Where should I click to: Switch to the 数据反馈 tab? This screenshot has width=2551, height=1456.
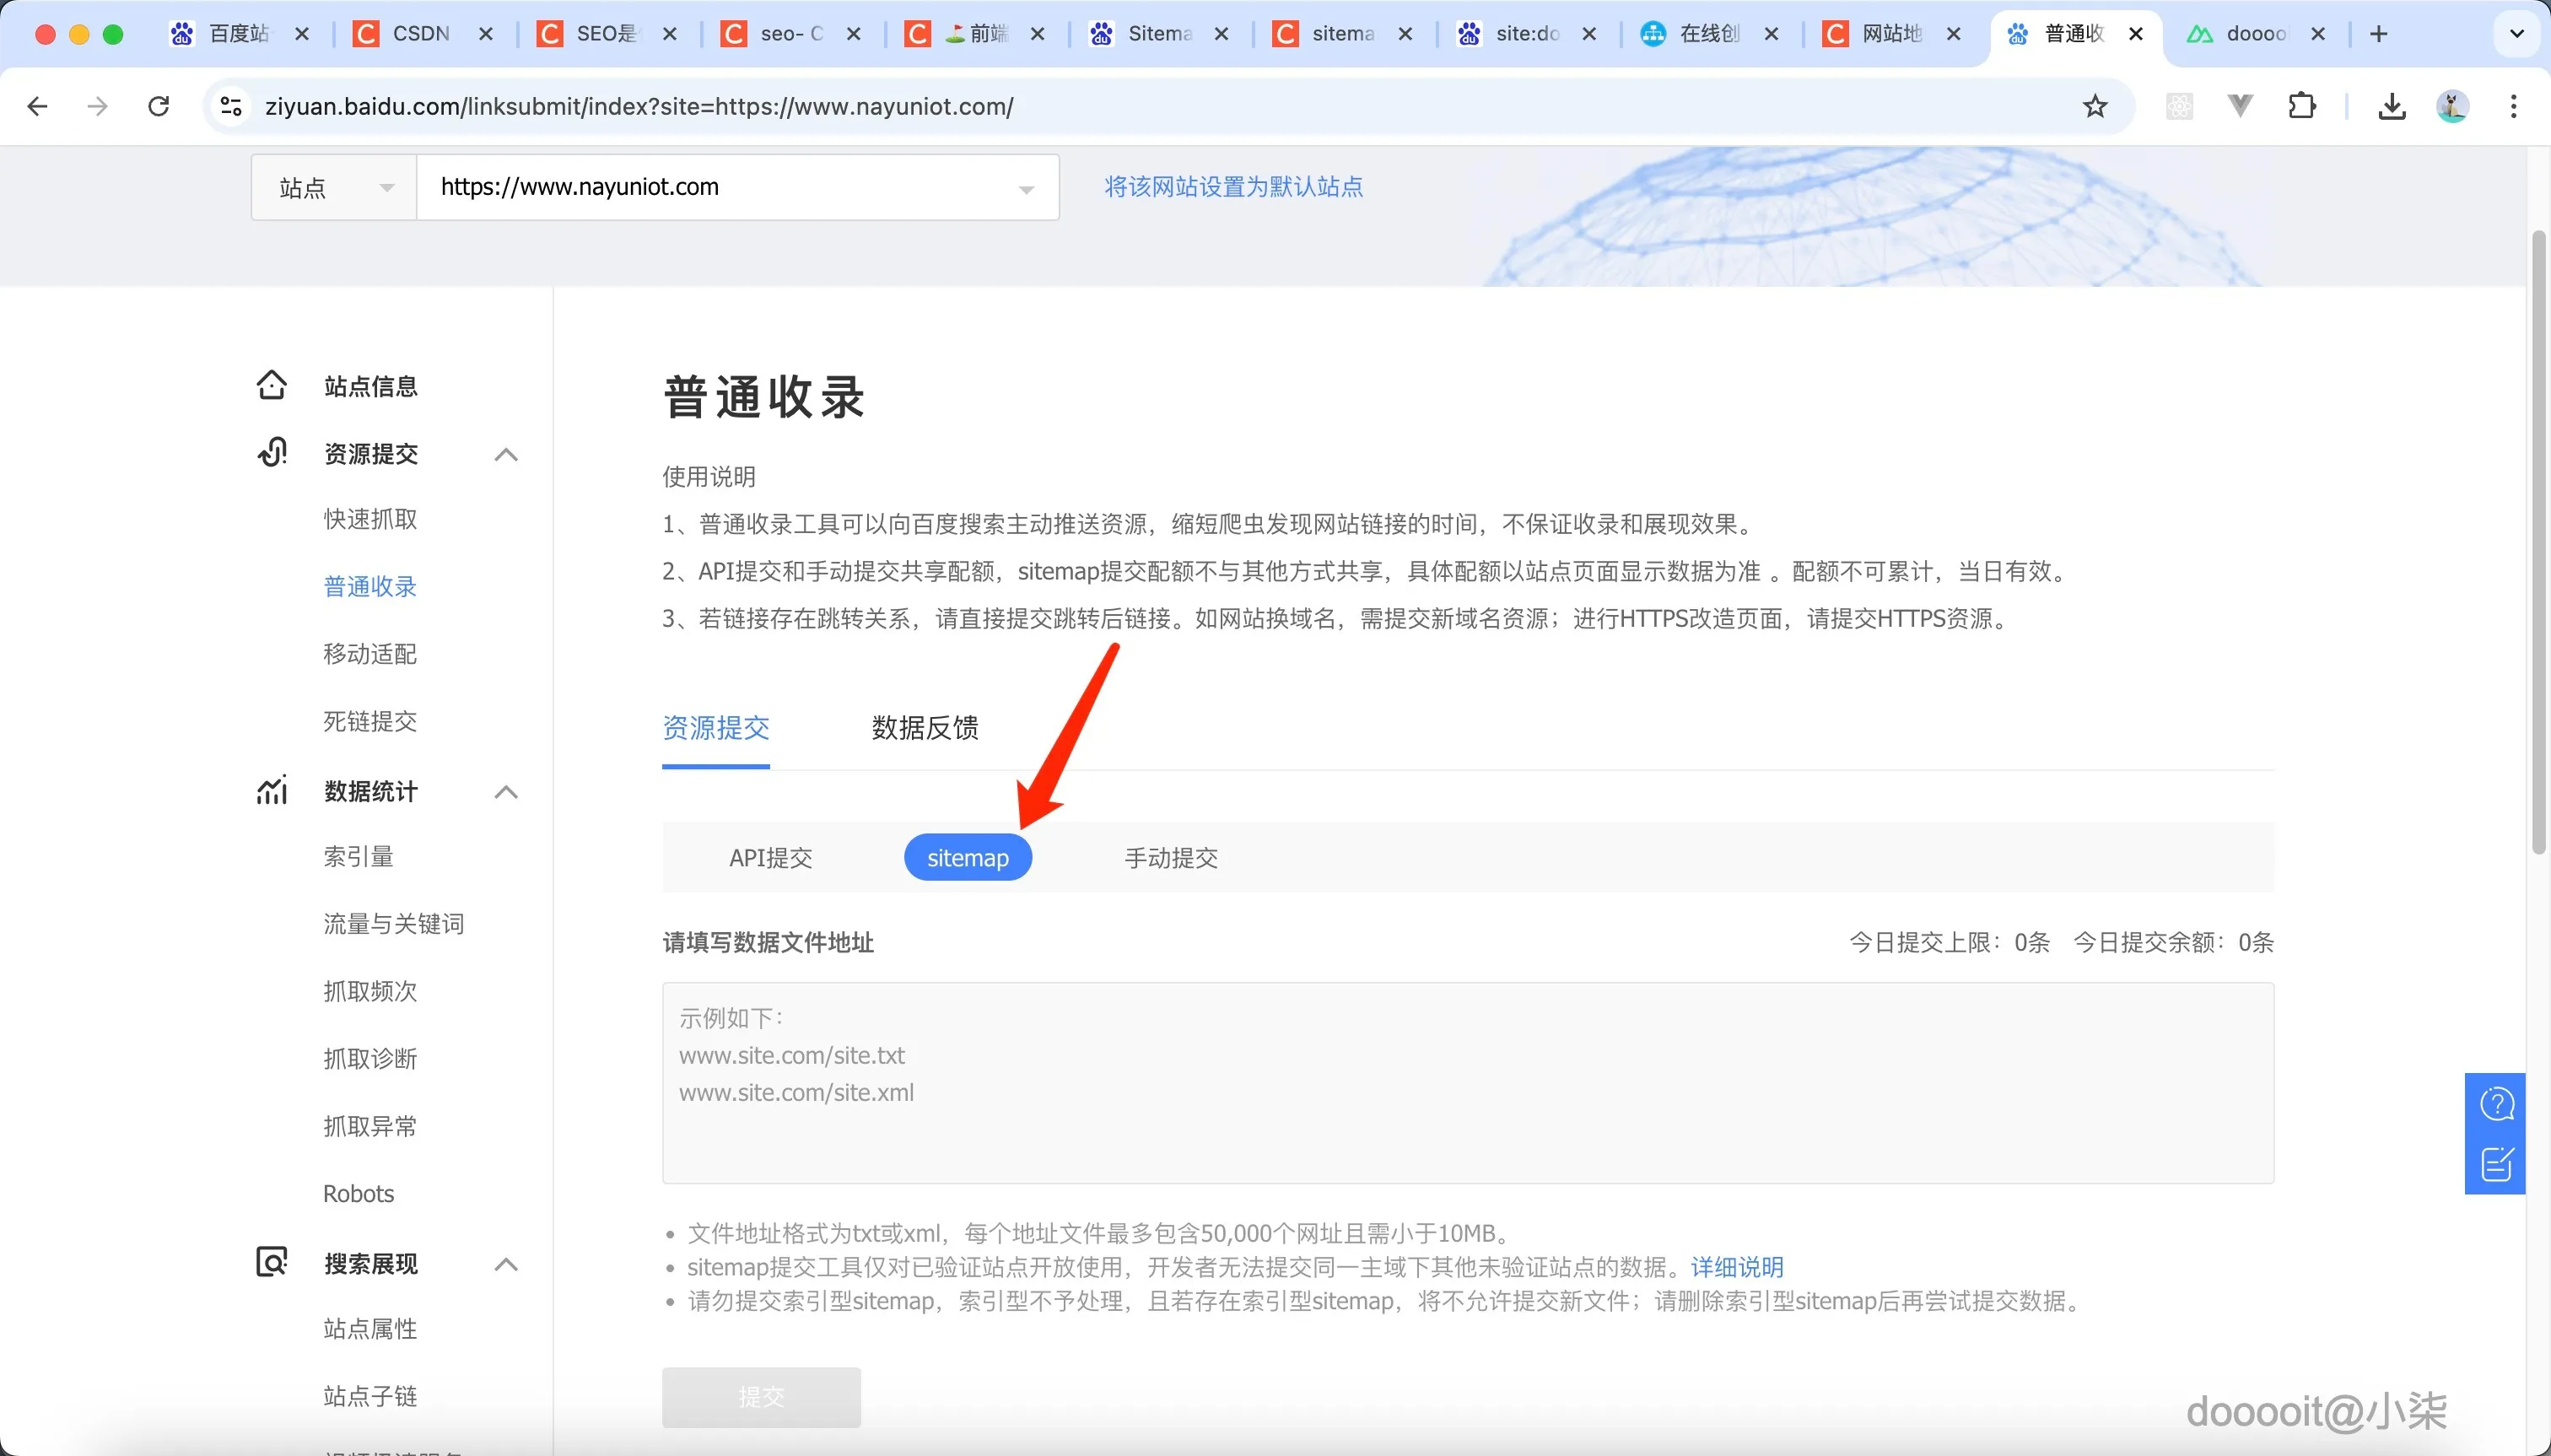tap(923, 729)
